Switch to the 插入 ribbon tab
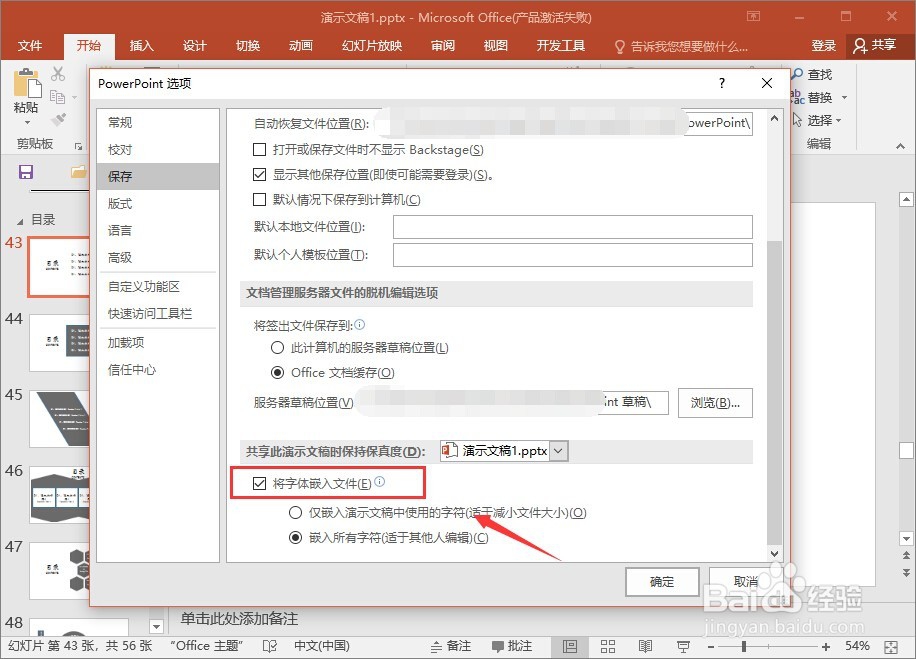Viewport: 916px width, 659px height. click(140, 45)
